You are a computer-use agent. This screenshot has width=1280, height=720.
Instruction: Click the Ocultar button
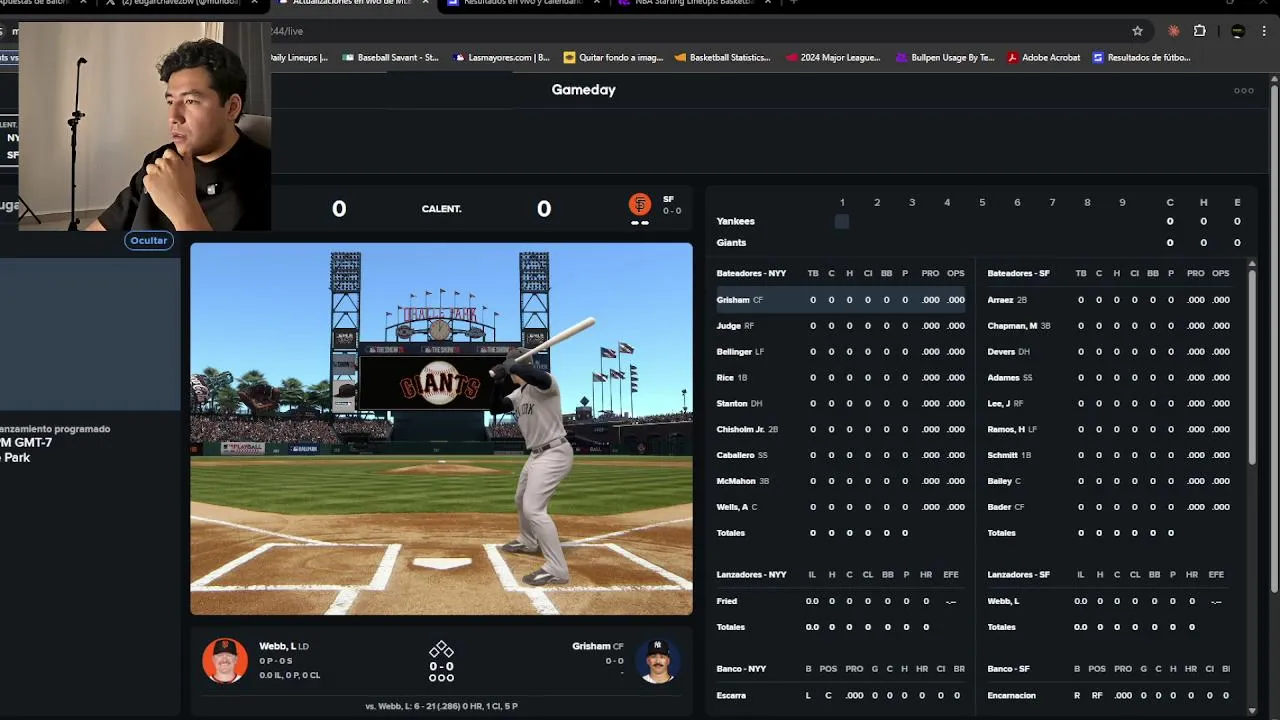[148, 240]
